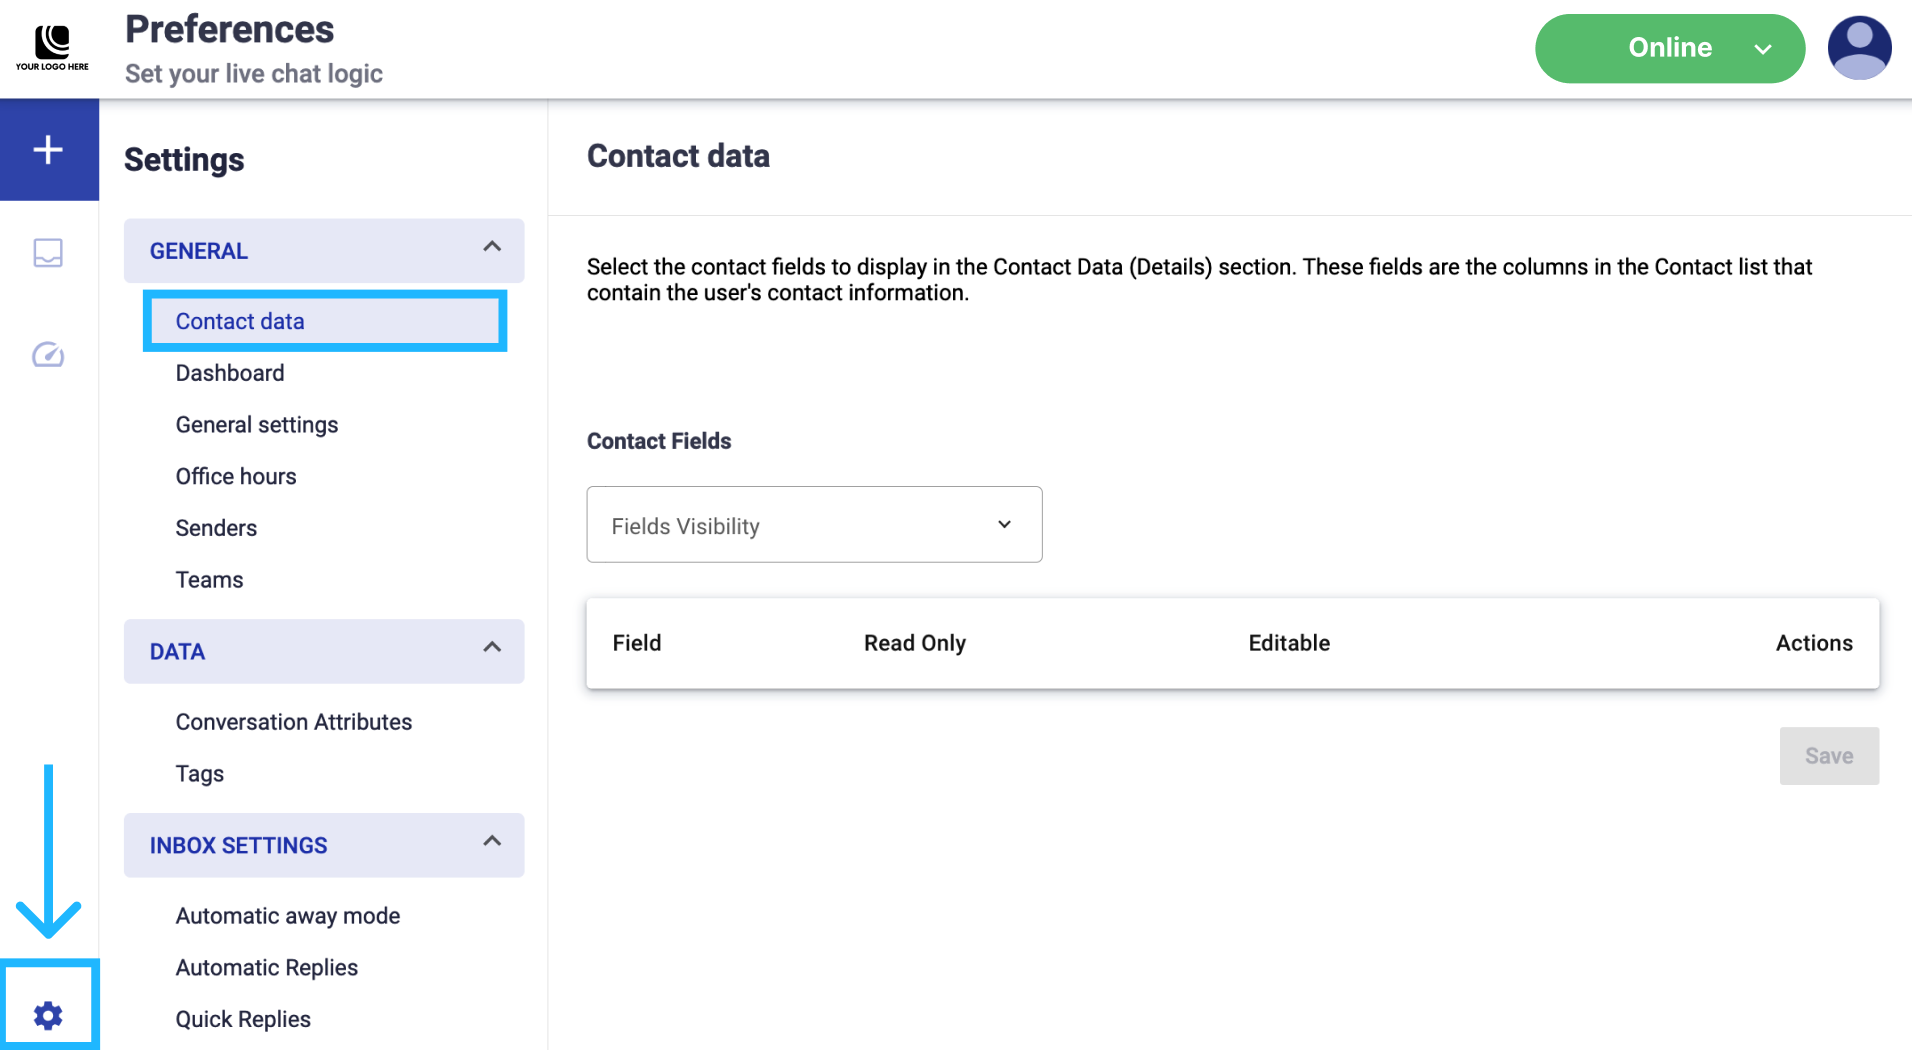Open the inbox icon in sidebar

pyautogui.click(x=48, y=252)
